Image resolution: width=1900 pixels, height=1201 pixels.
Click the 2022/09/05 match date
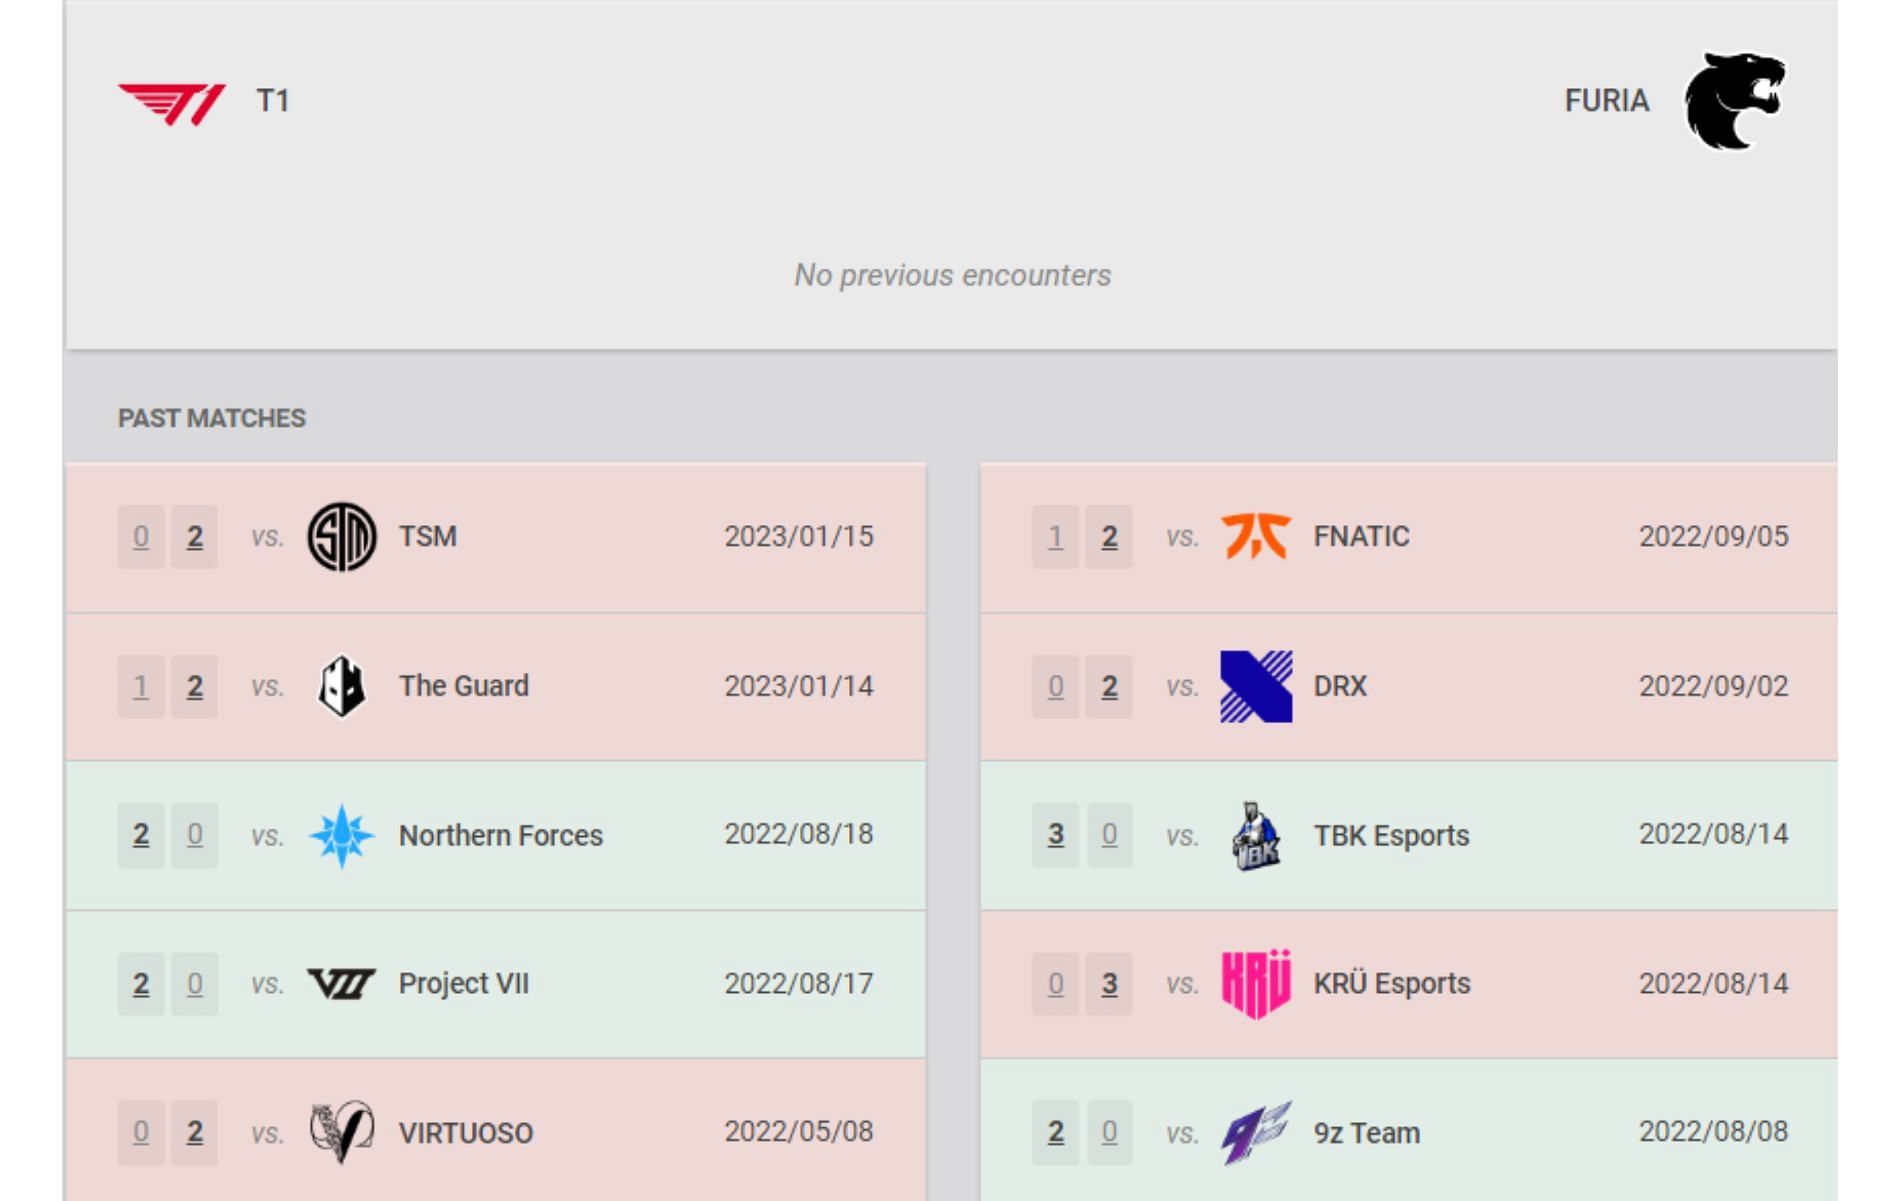[1714, 537]
